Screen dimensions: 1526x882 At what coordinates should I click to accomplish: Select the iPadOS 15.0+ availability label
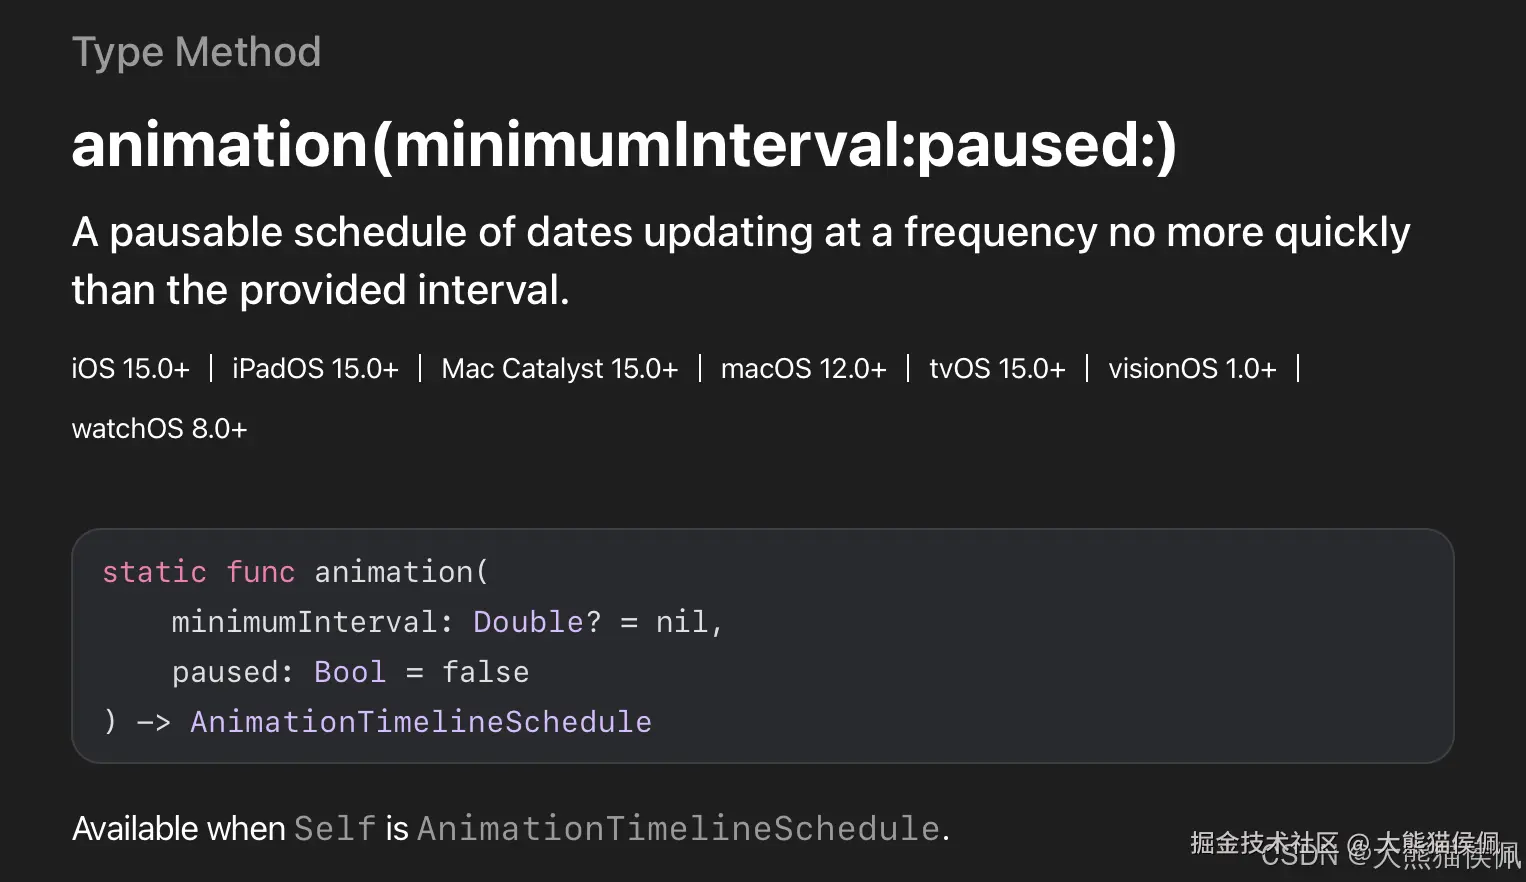[x=315, y=369]
